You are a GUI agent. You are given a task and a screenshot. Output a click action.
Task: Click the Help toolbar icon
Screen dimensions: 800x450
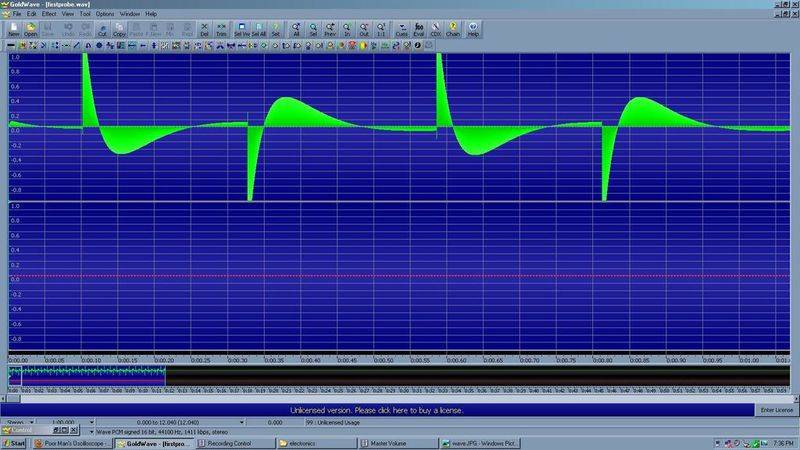pyautogui.click(x=473, y=30)
